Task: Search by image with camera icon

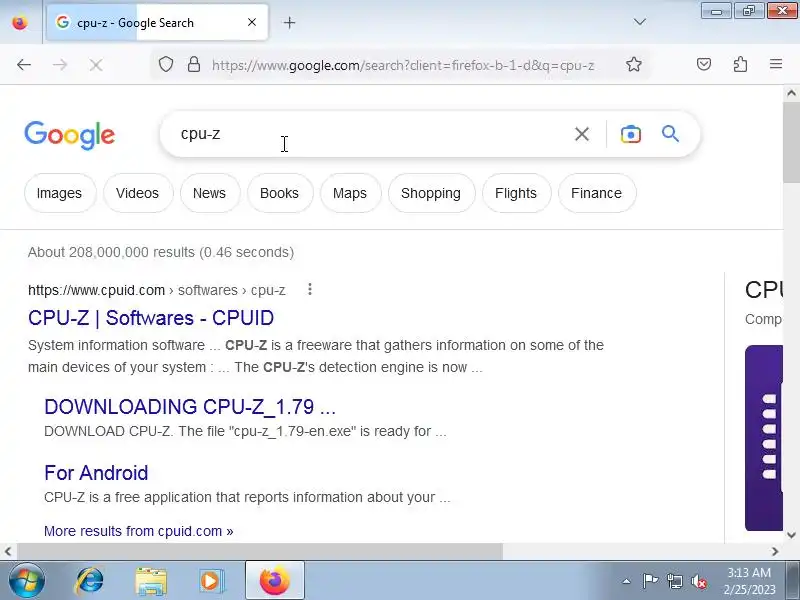Action: [631, 134]
